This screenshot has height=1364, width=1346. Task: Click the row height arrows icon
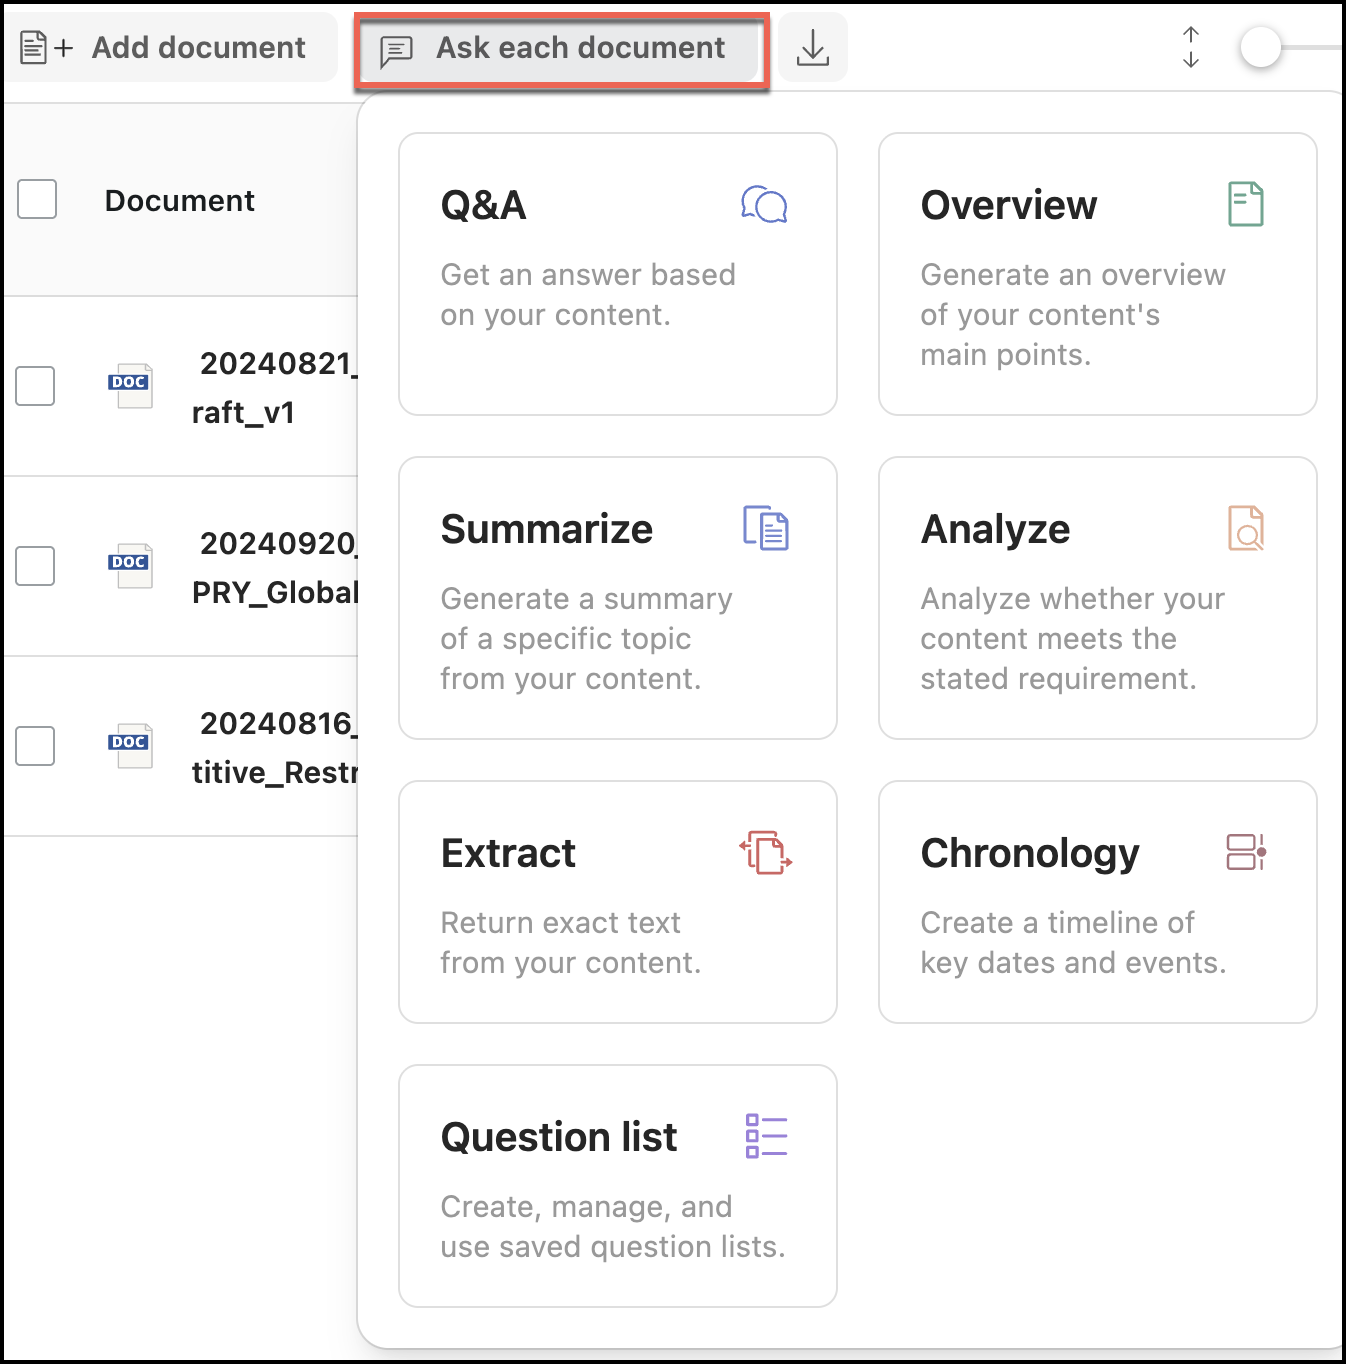point(1190,48)
